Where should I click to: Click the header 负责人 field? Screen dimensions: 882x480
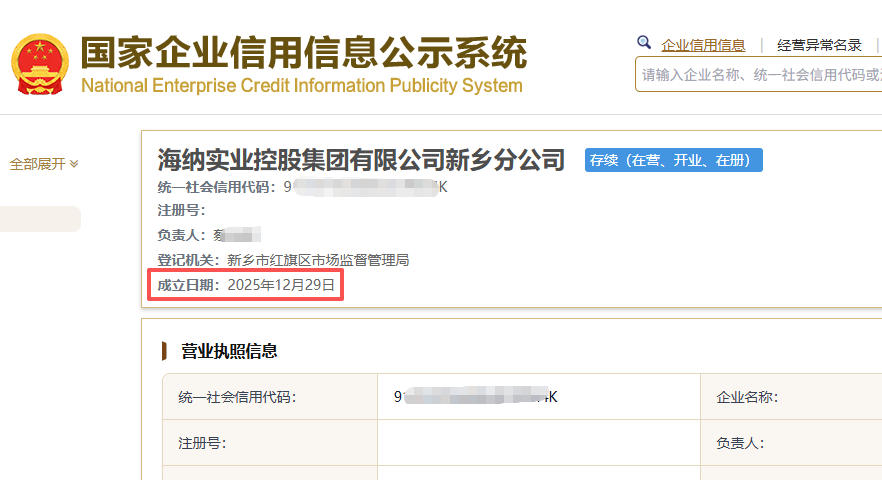click(x=209, y=235)
